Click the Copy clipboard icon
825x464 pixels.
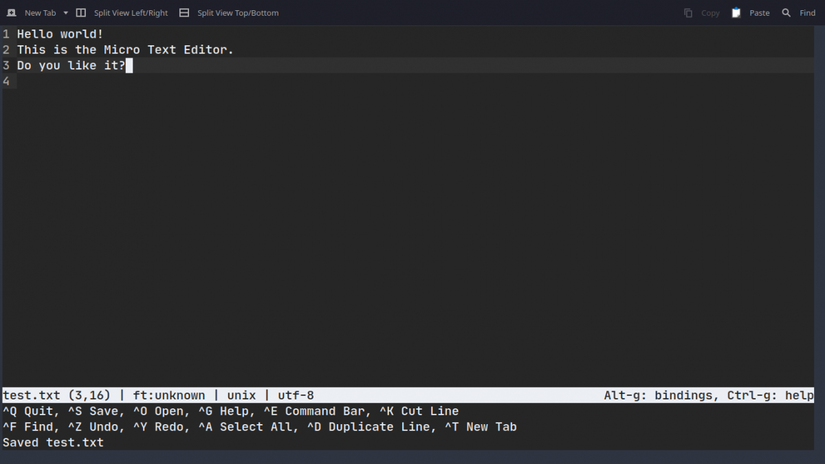tap(688, 13)
